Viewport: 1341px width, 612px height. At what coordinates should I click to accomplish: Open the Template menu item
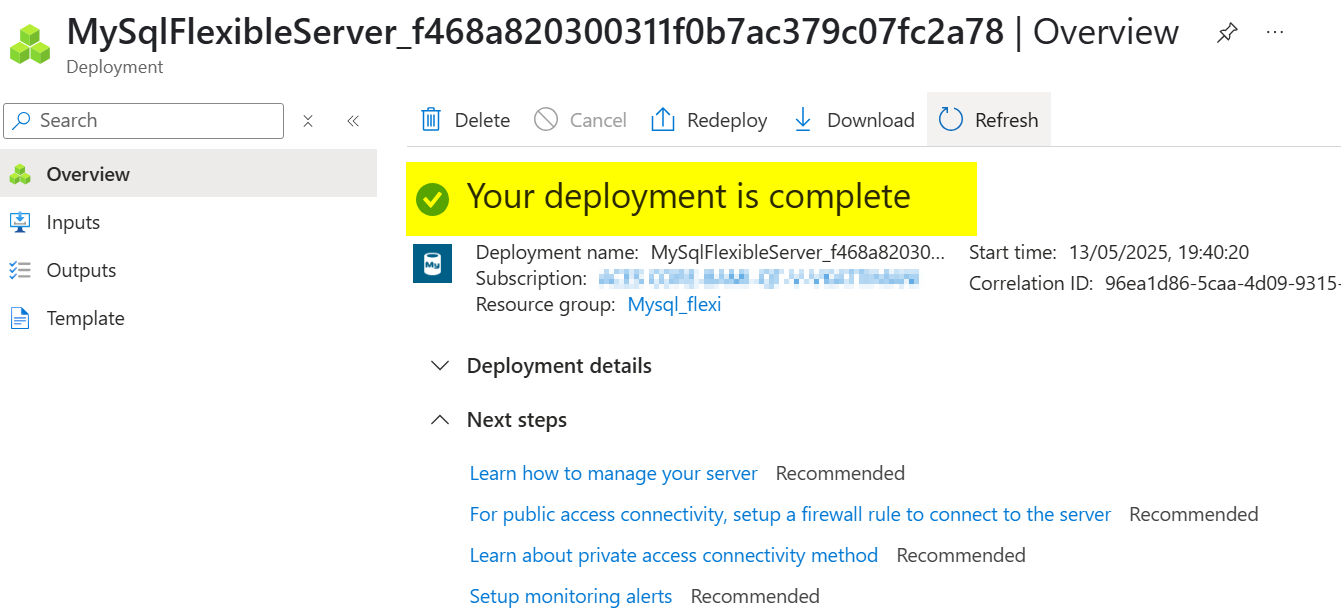tap(189, 318)
